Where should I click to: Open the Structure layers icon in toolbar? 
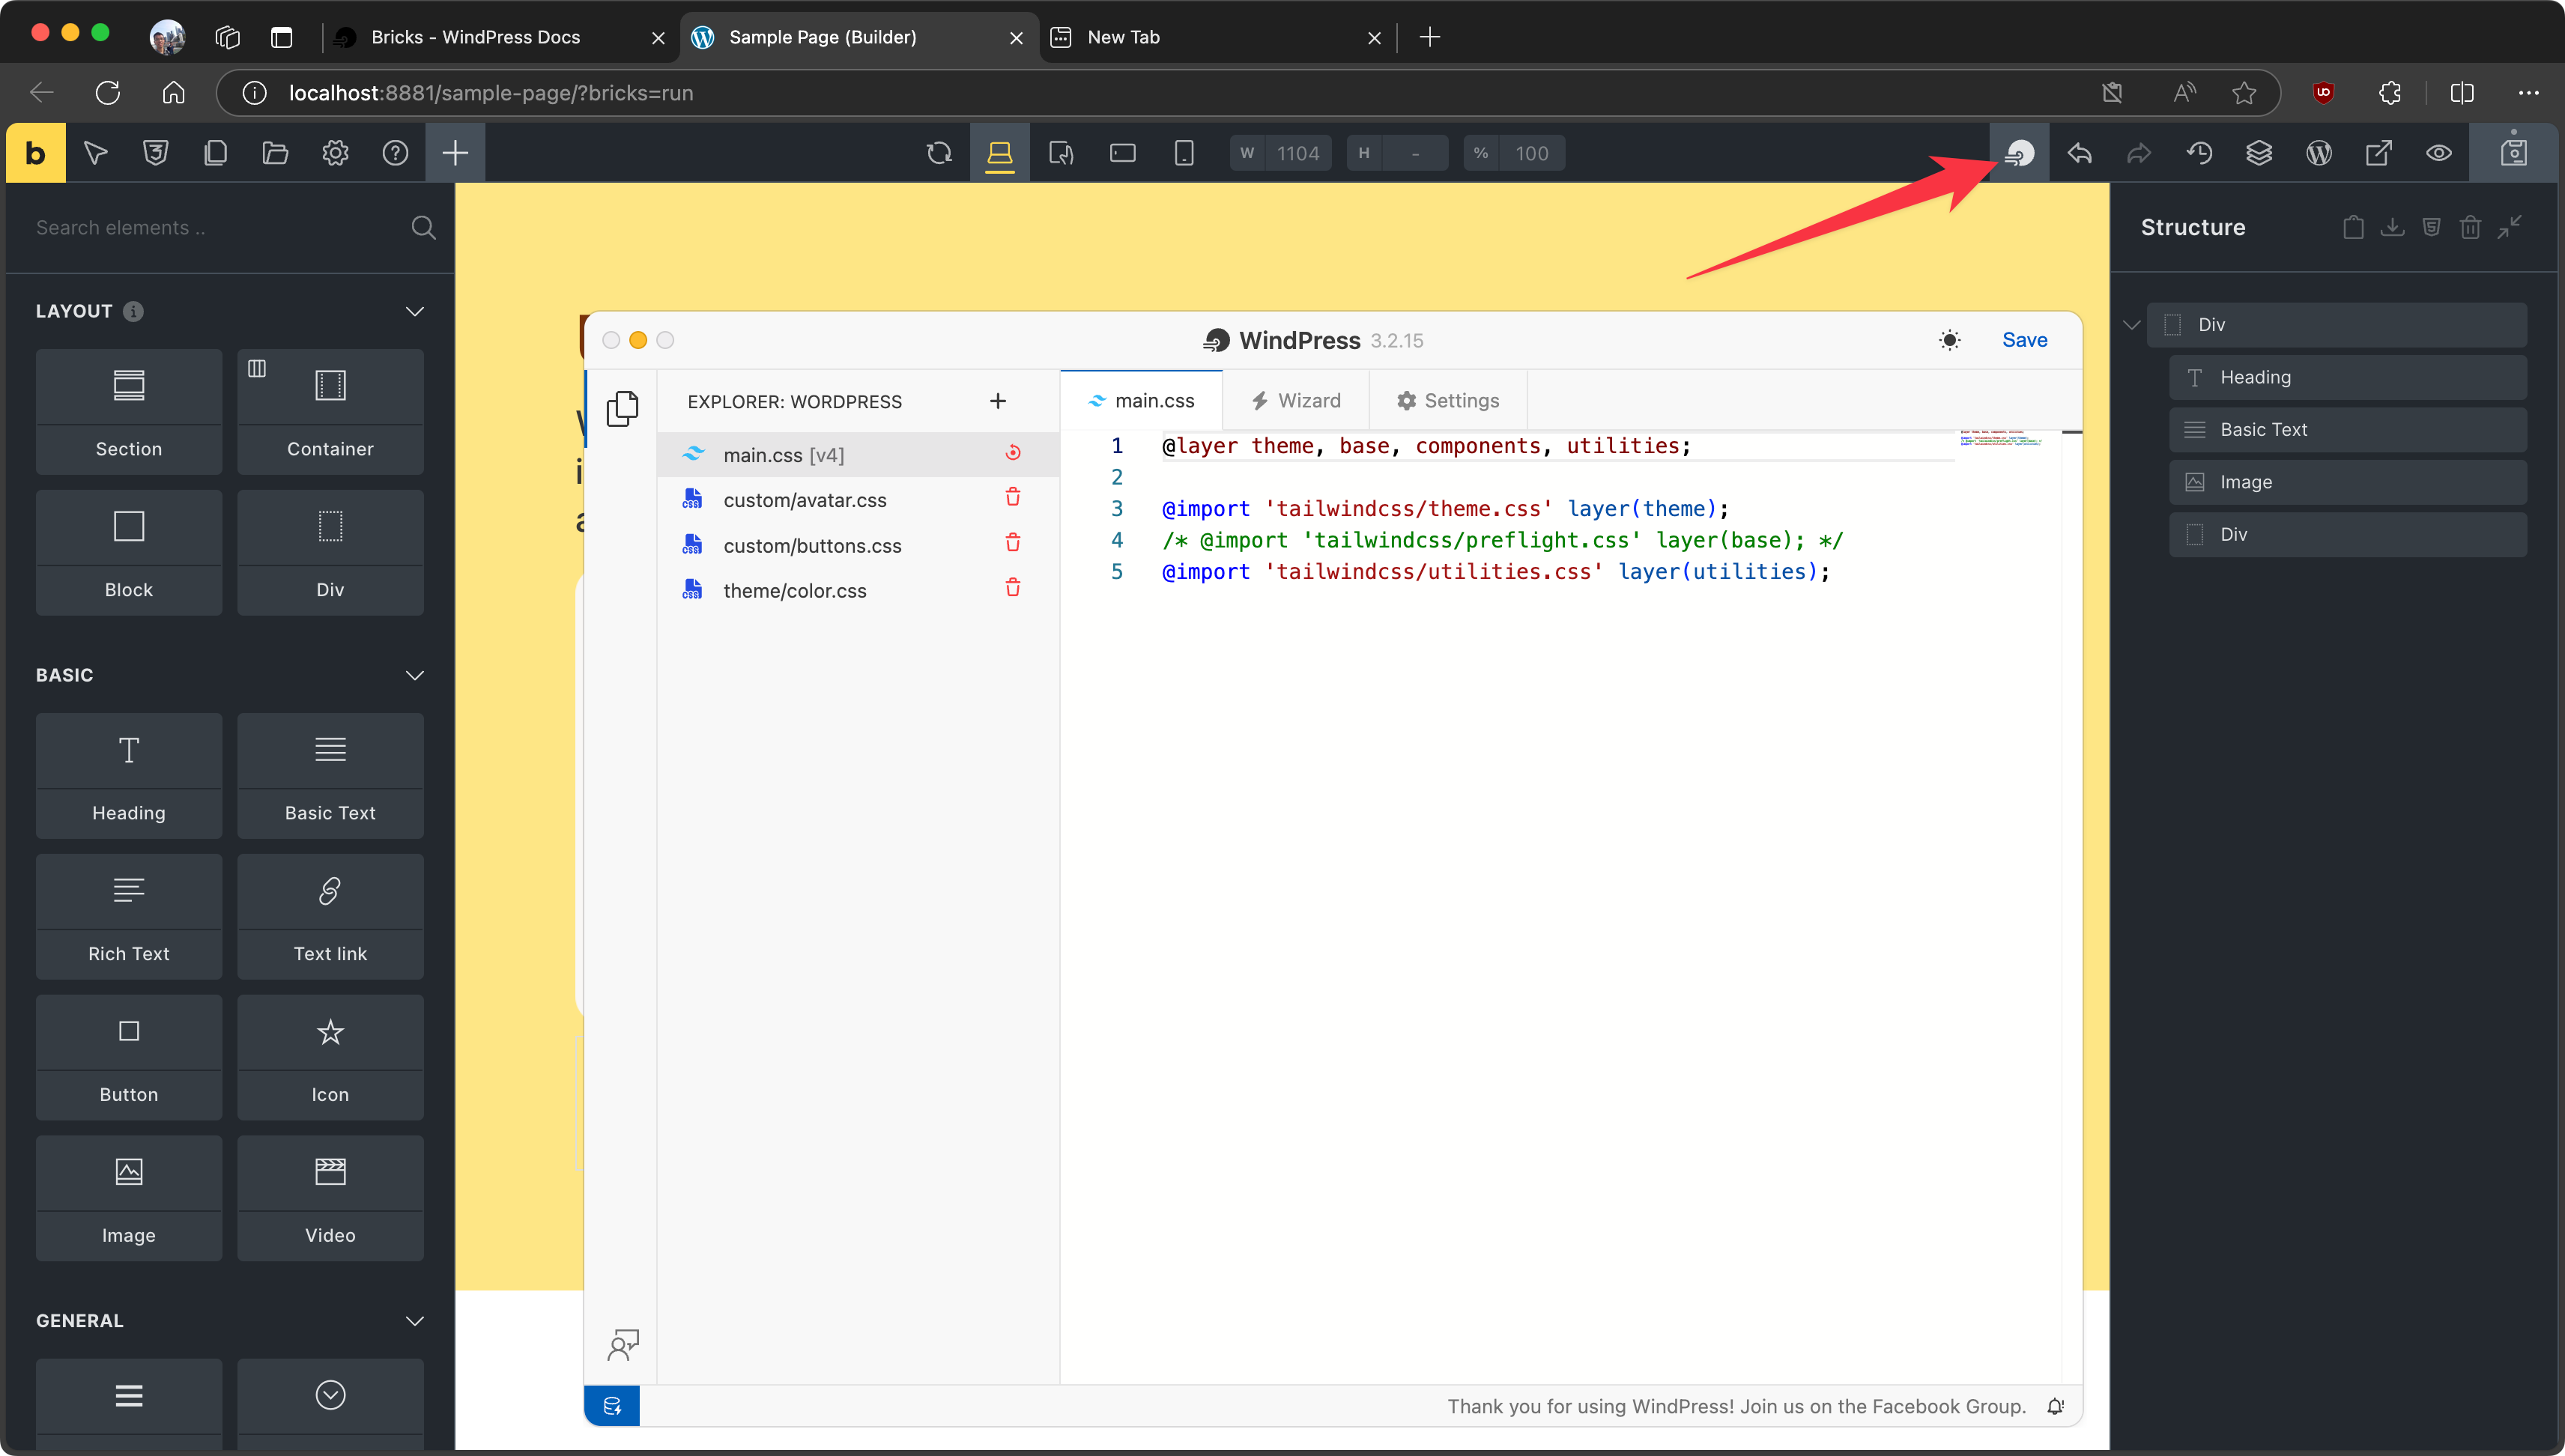pos(2259,153)
